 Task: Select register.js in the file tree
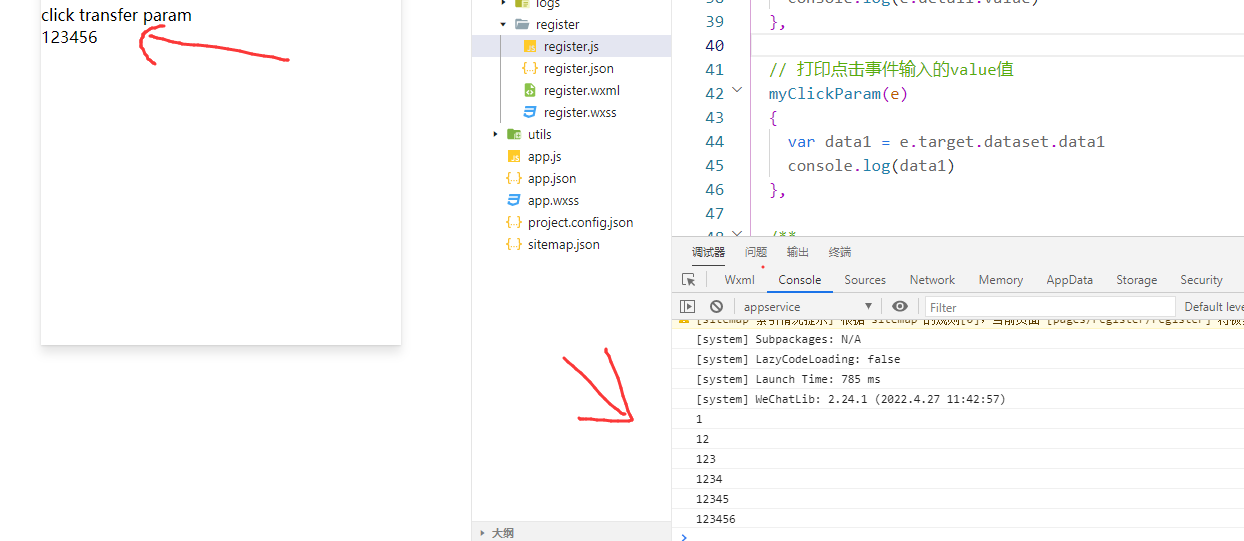[572, 46]
